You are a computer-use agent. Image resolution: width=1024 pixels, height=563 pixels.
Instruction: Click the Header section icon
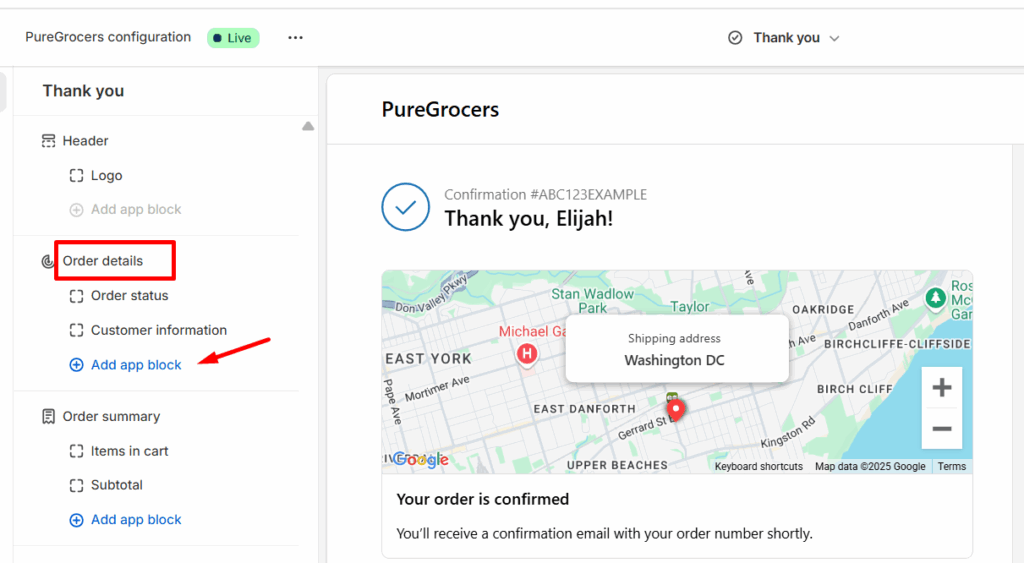(x=48, y=141)
